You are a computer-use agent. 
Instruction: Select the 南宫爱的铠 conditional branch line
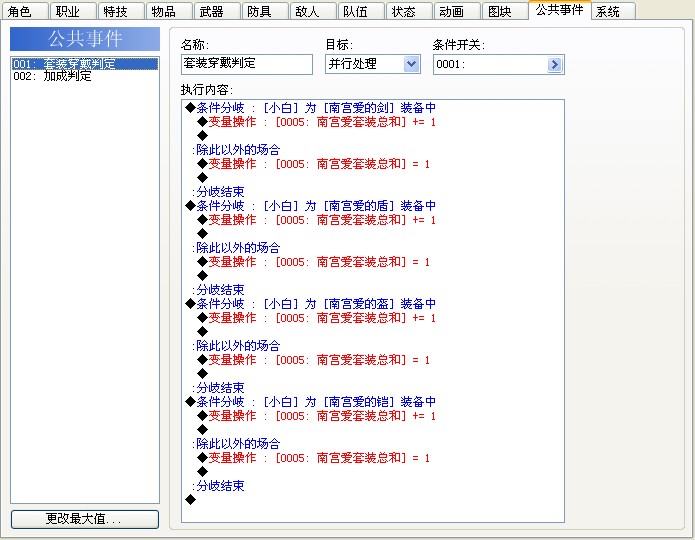(x=310, y=402)
